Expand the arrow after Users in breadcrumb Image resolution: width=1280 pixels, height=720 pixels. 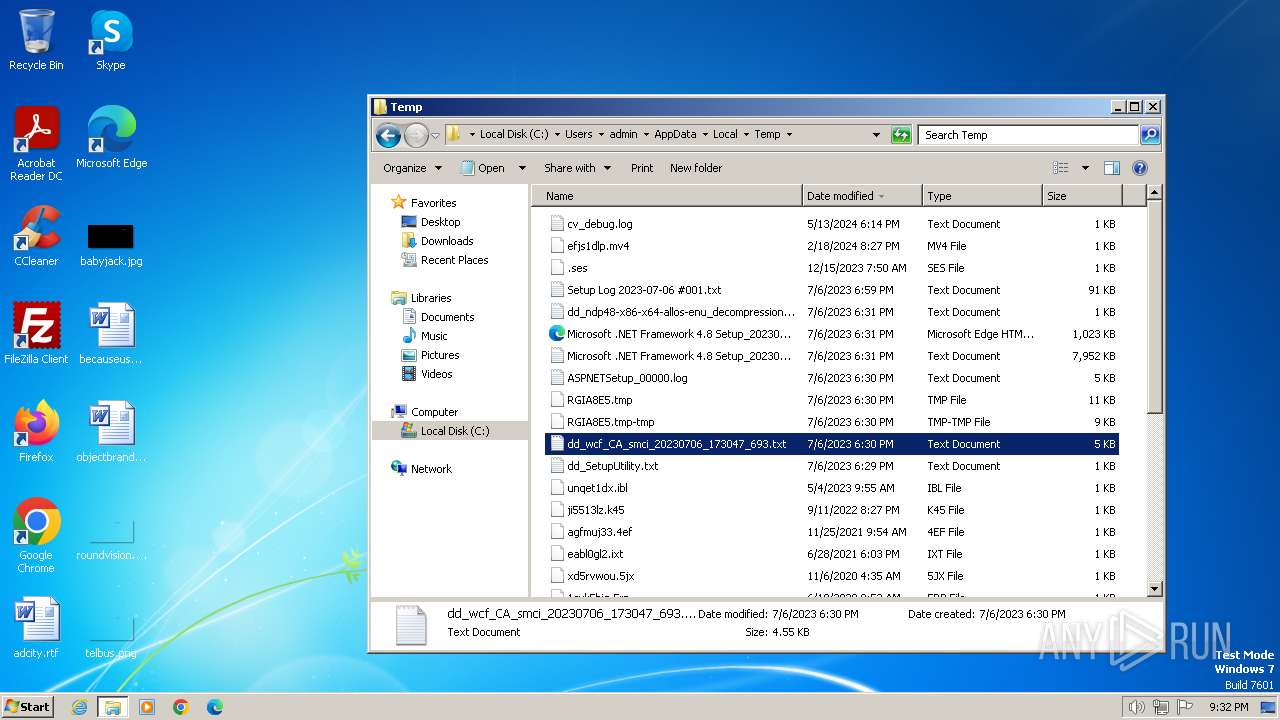pos(601,135)
